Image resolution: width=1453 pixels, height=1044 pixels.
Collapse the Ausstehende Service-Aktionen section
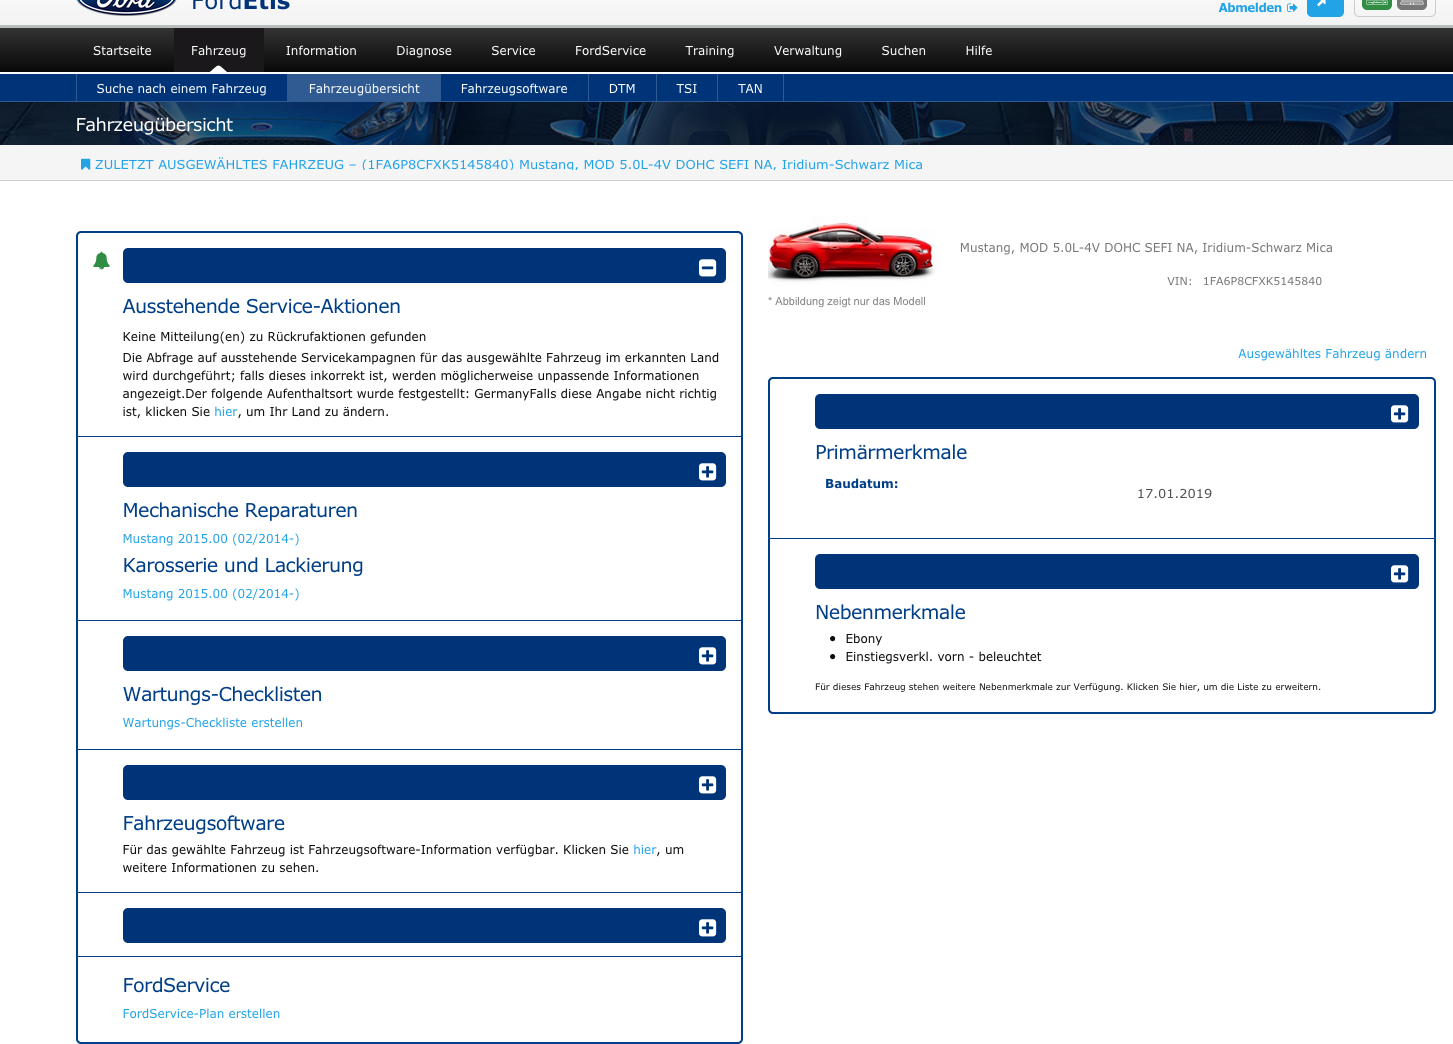pos(707,267)
